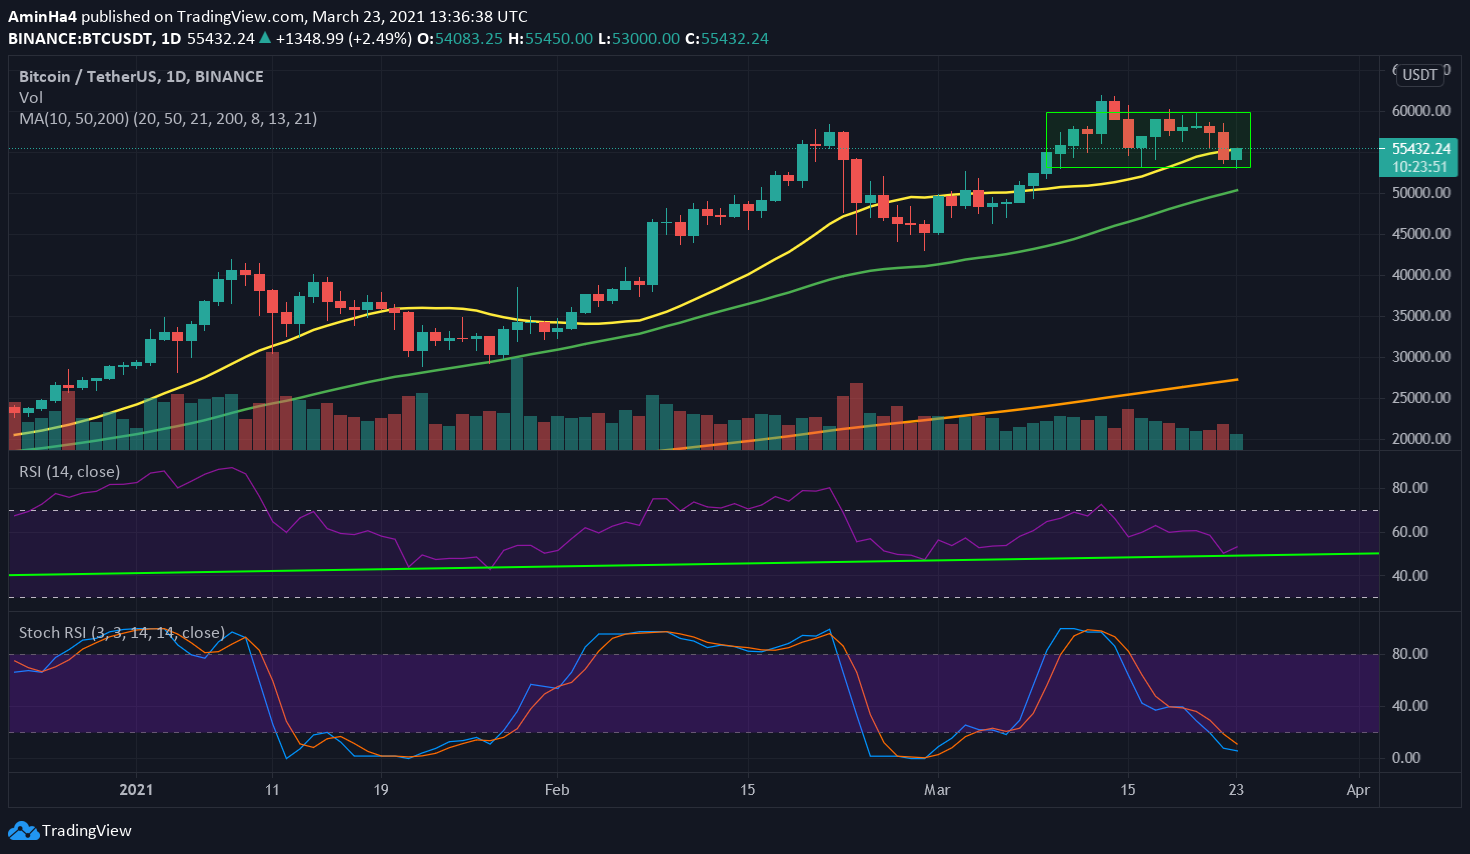Click the 50000.00 price axis label
Viewport: 1470px width, 854px height.
[1421, 193]
